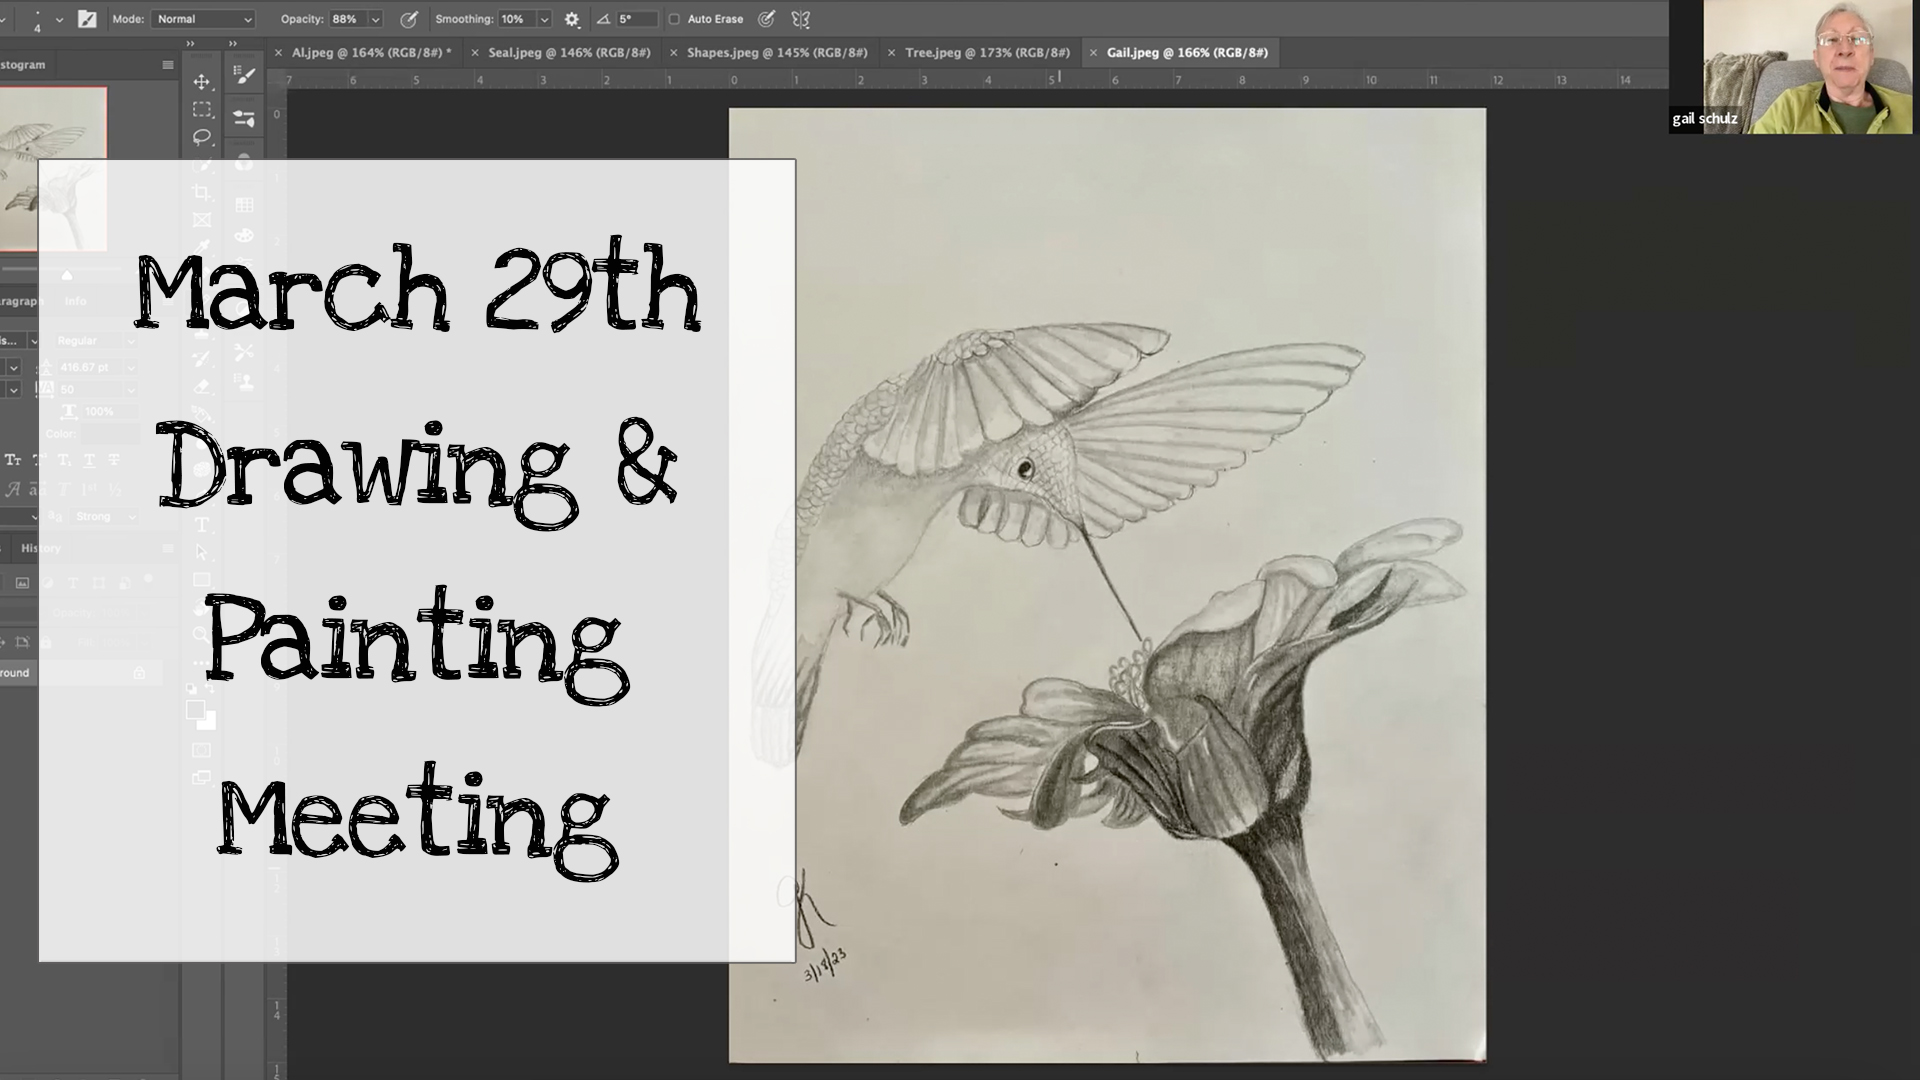Click the histogram preview thumbnail
Image resolution: width=1920 pixels, height=1080 pixels.
pyautogui.click(x=53, y=170)
